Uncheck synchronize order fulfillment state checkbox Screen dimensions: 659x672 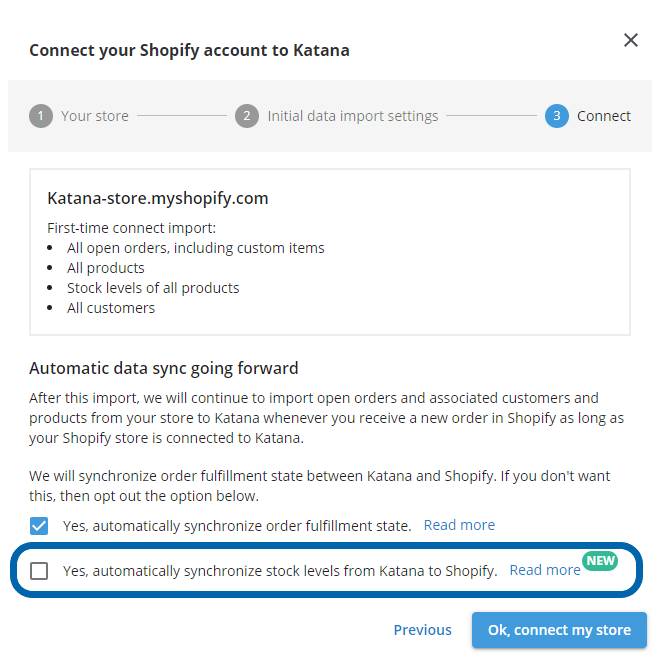tap(39, 525)
